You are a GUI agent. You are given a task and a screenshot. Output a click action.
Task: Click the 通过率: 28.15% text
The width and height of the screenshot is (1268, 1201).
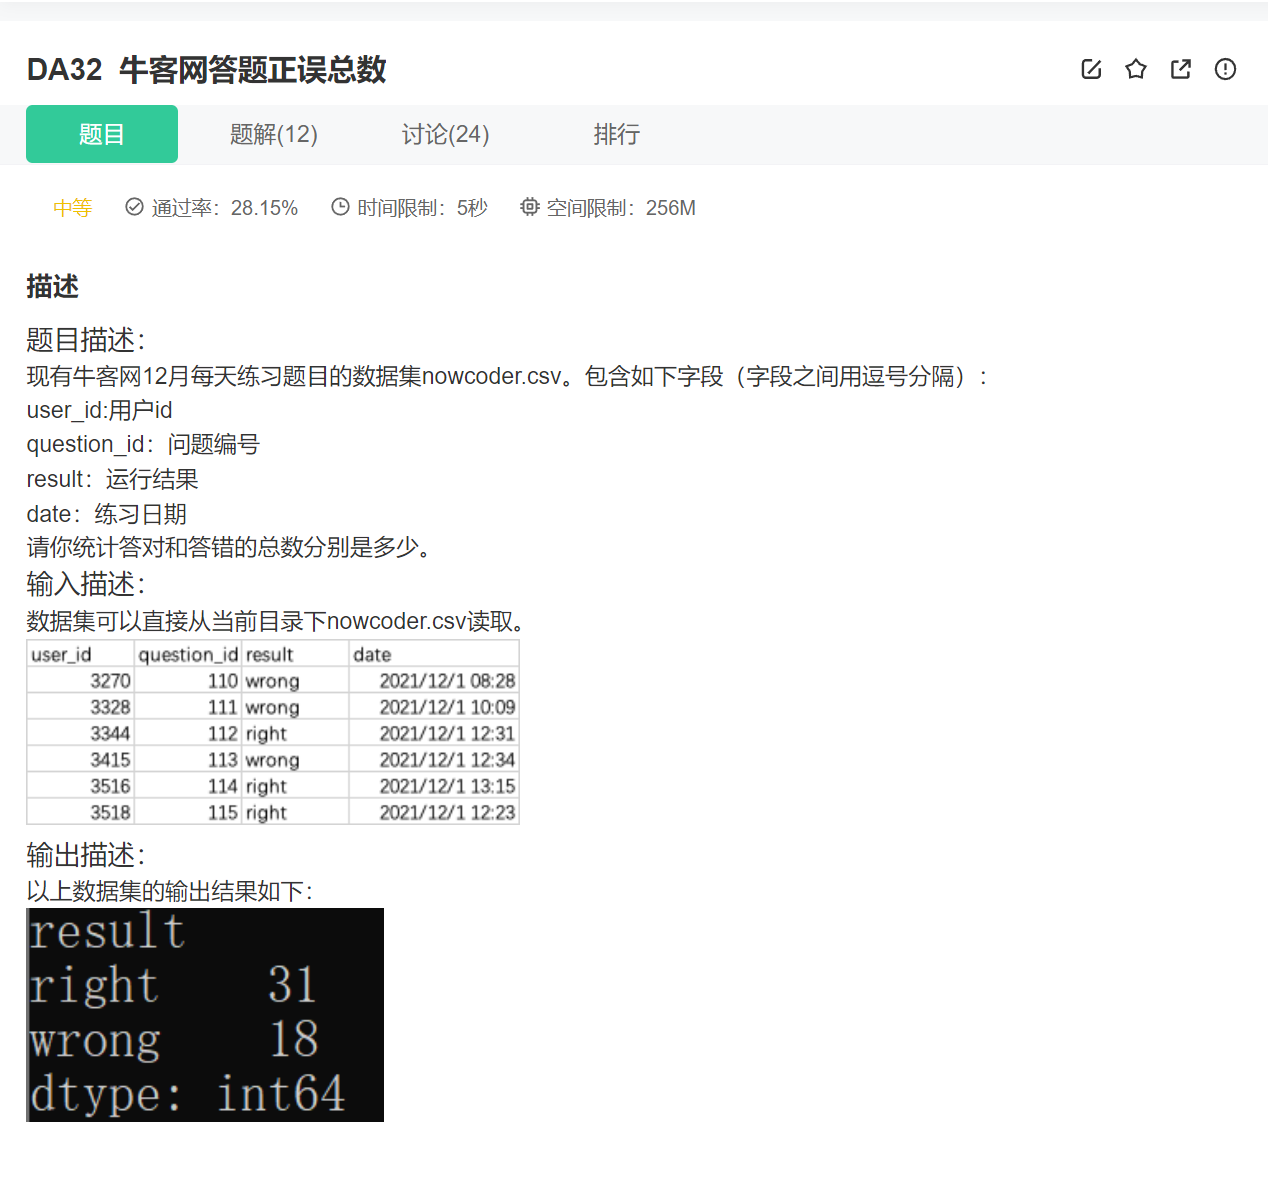[x=225, y=208]
